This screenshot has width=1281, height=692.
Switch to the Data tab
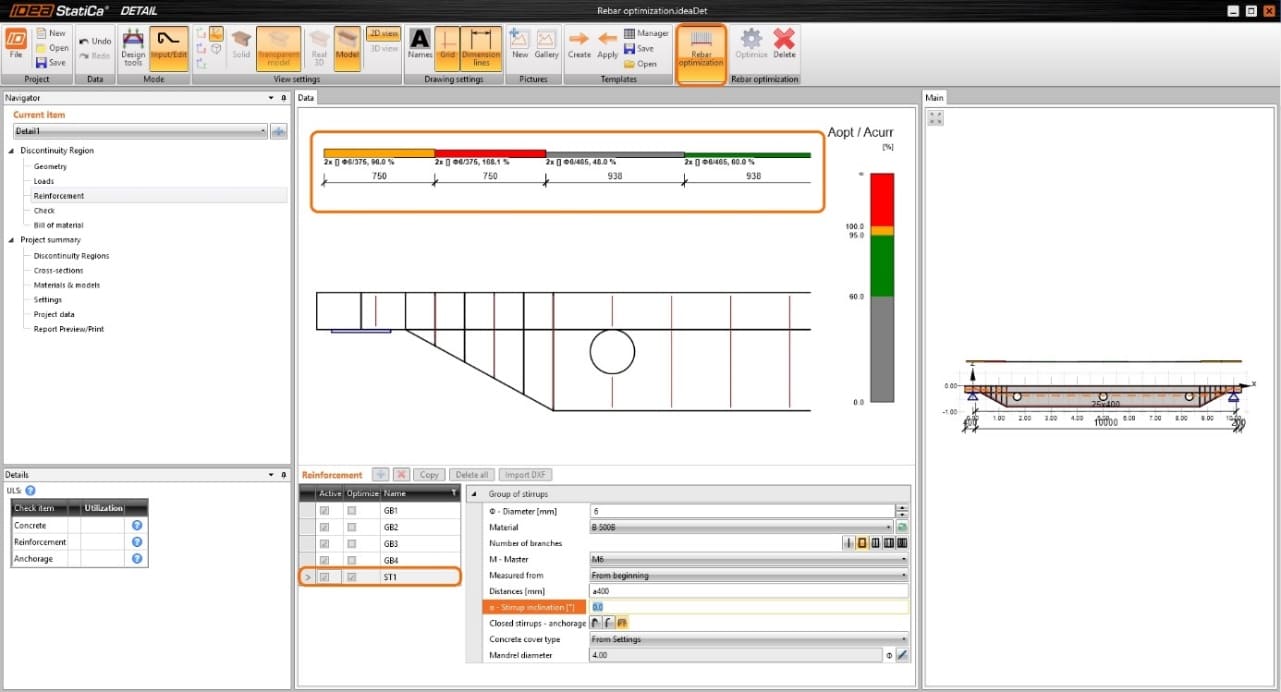coord(306,97)
